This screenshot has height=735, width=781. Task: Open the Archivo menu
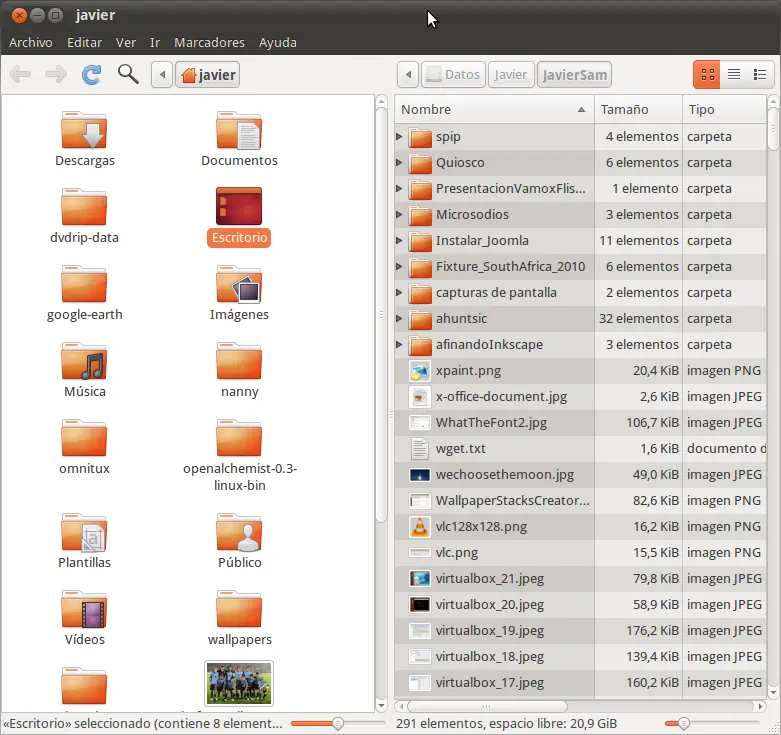30,43
